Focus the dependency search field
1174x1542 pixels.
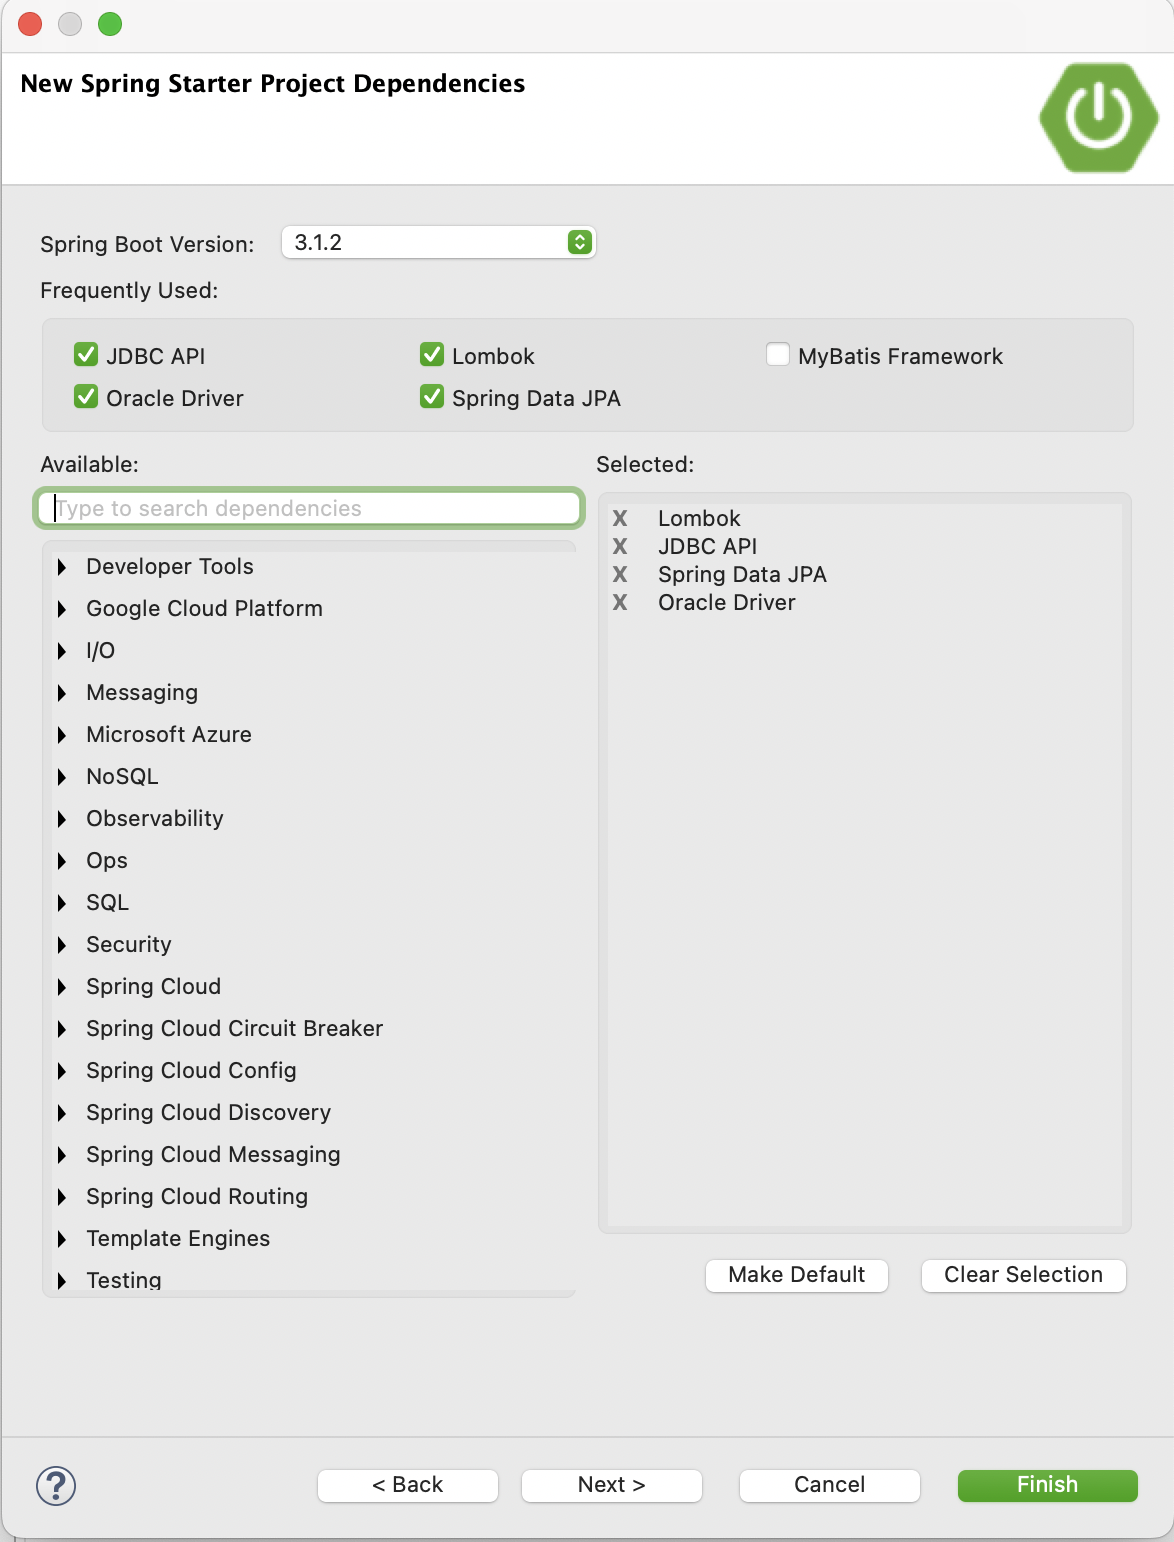[x=309, y=508]
